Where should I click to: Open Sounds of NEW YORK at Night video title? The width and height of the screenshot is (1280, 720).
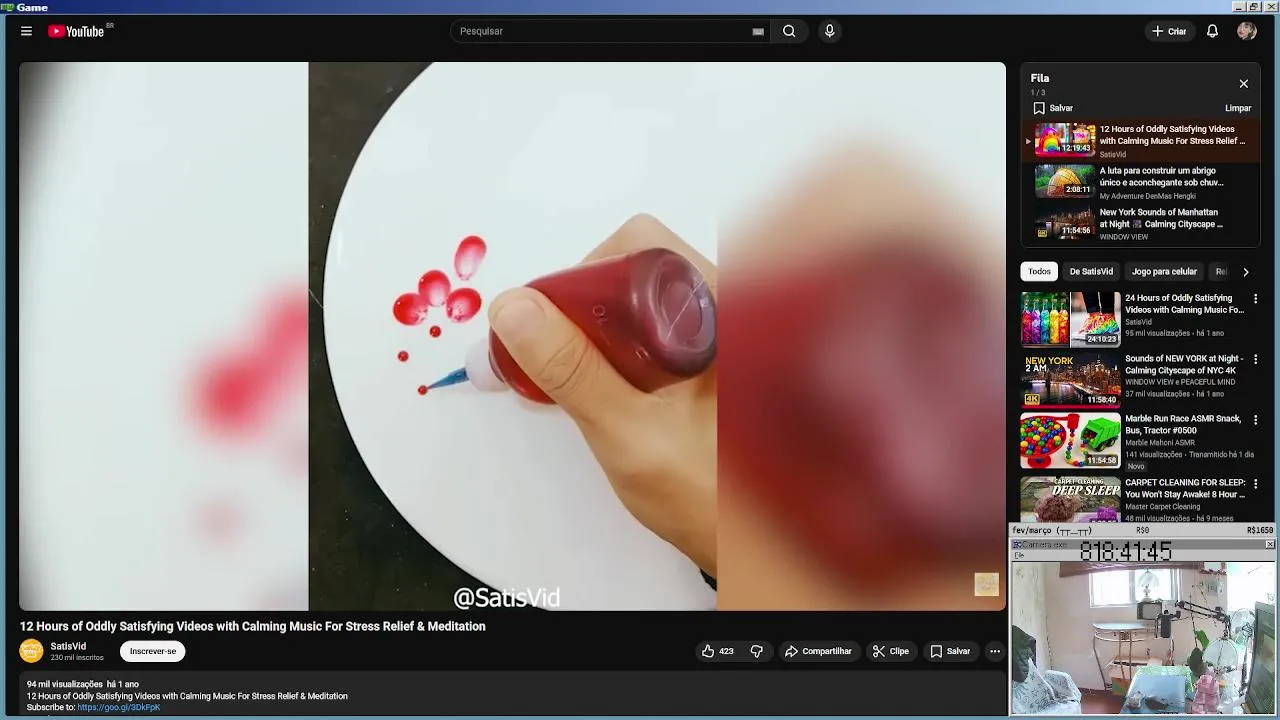[1184, 364]
